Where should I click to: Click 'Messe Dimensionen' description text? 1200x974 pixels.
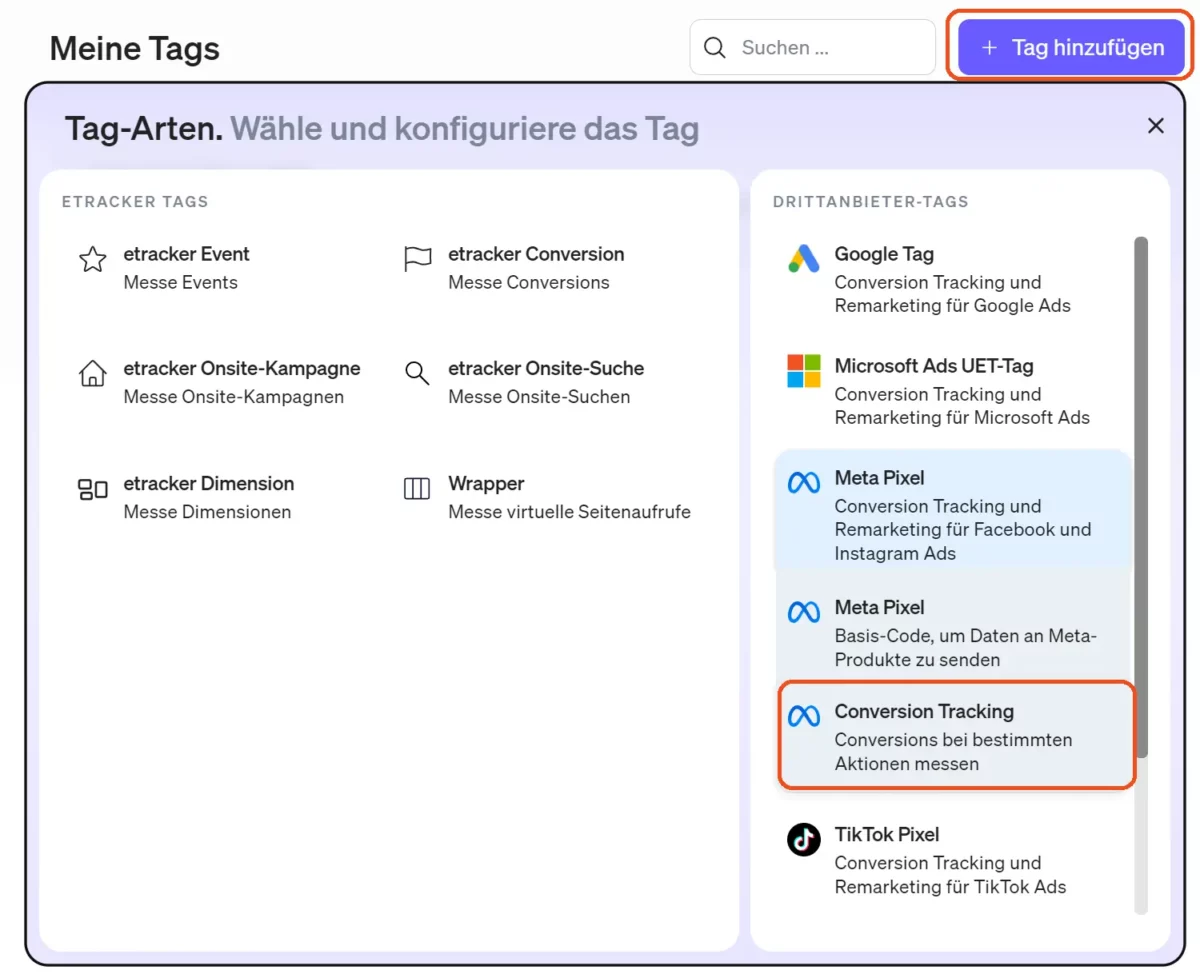pyautogui.click(x=208, y=512)
